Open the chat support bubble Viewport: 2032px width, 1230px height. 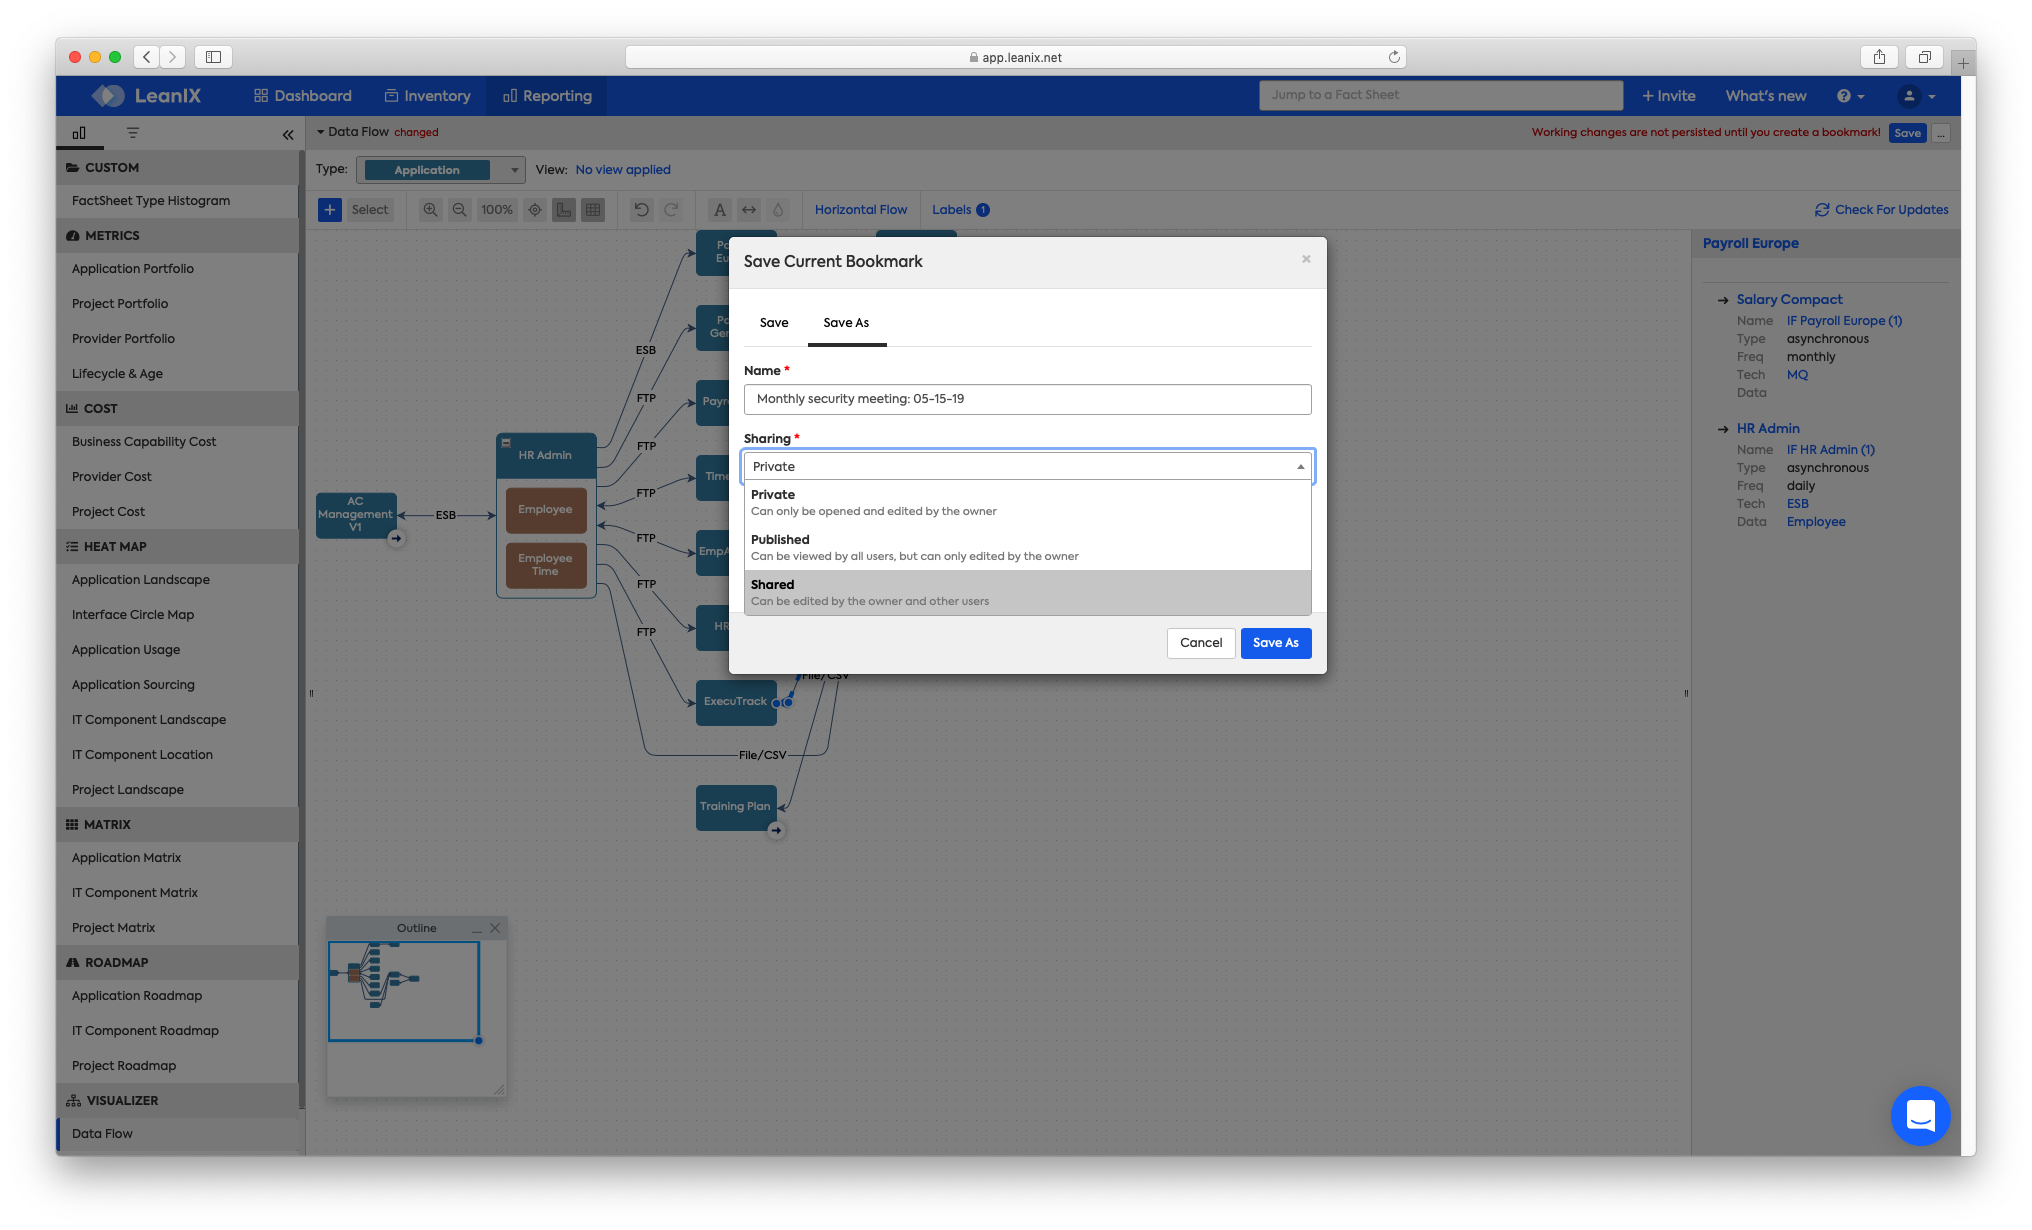[x=1920, y=1115]
